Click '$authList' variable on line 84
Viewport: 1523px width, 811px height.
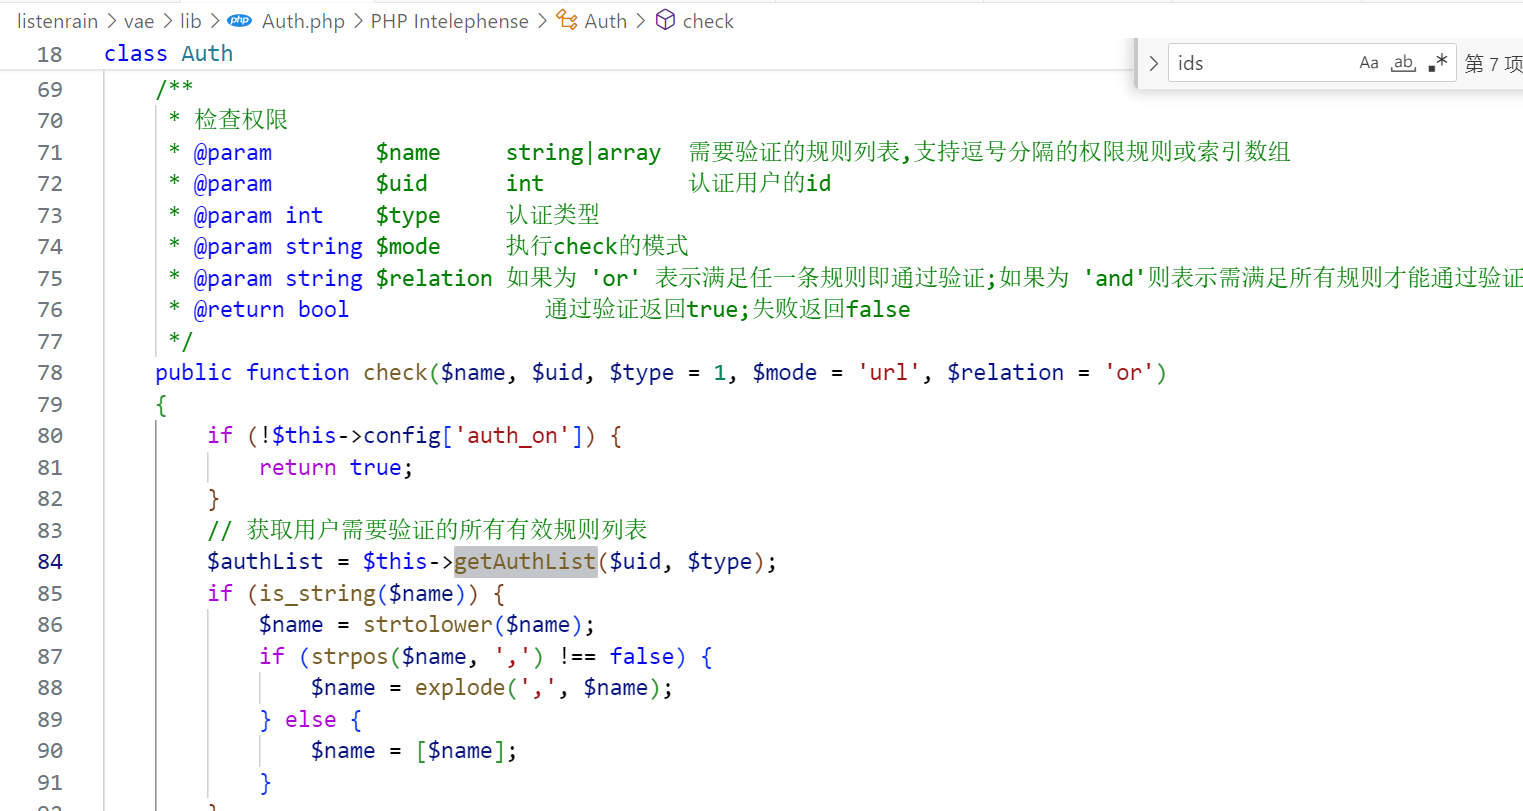click(265, 562)
